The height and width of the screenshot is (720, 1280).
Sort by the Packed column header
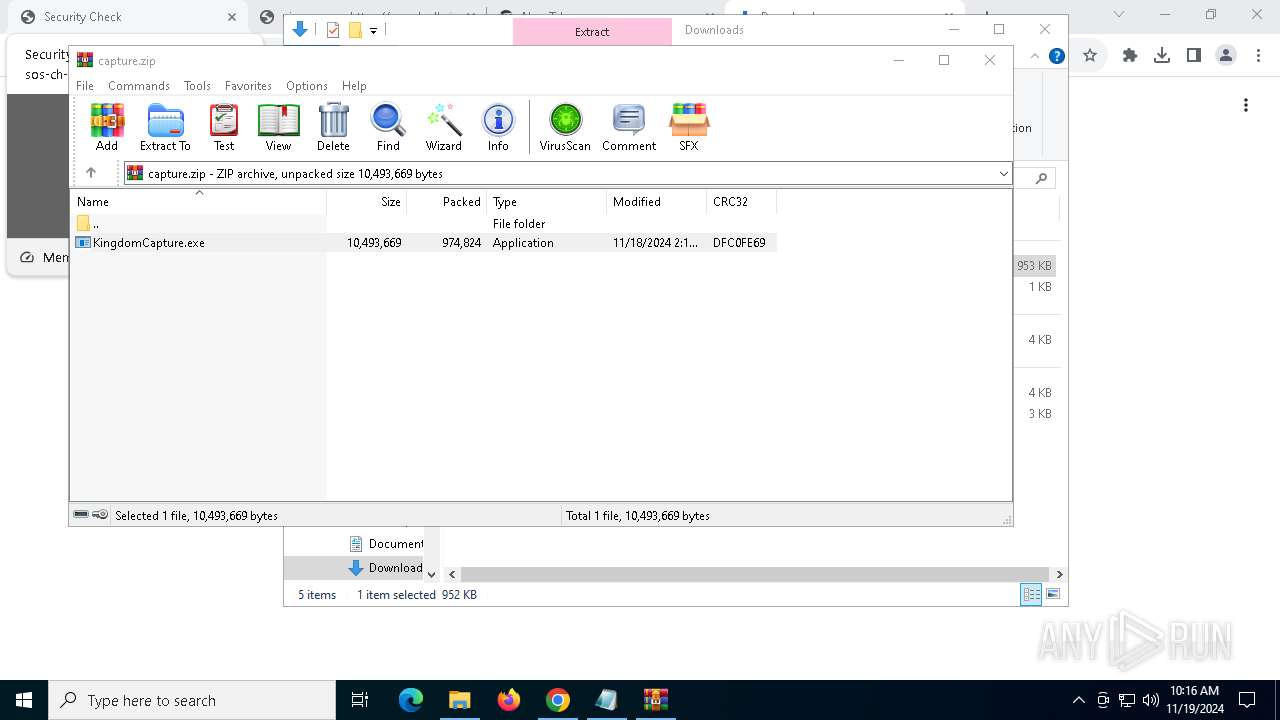tap(447, 202)
